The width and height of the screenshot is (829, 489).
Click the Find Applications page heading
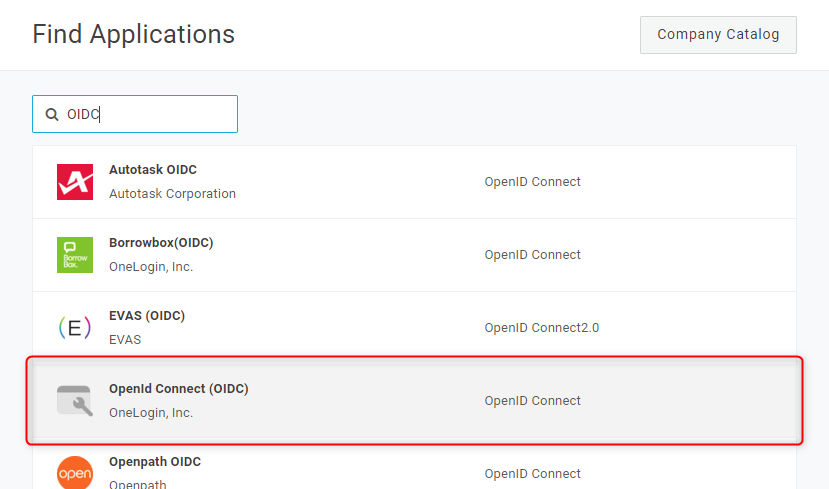coord(134,35)
